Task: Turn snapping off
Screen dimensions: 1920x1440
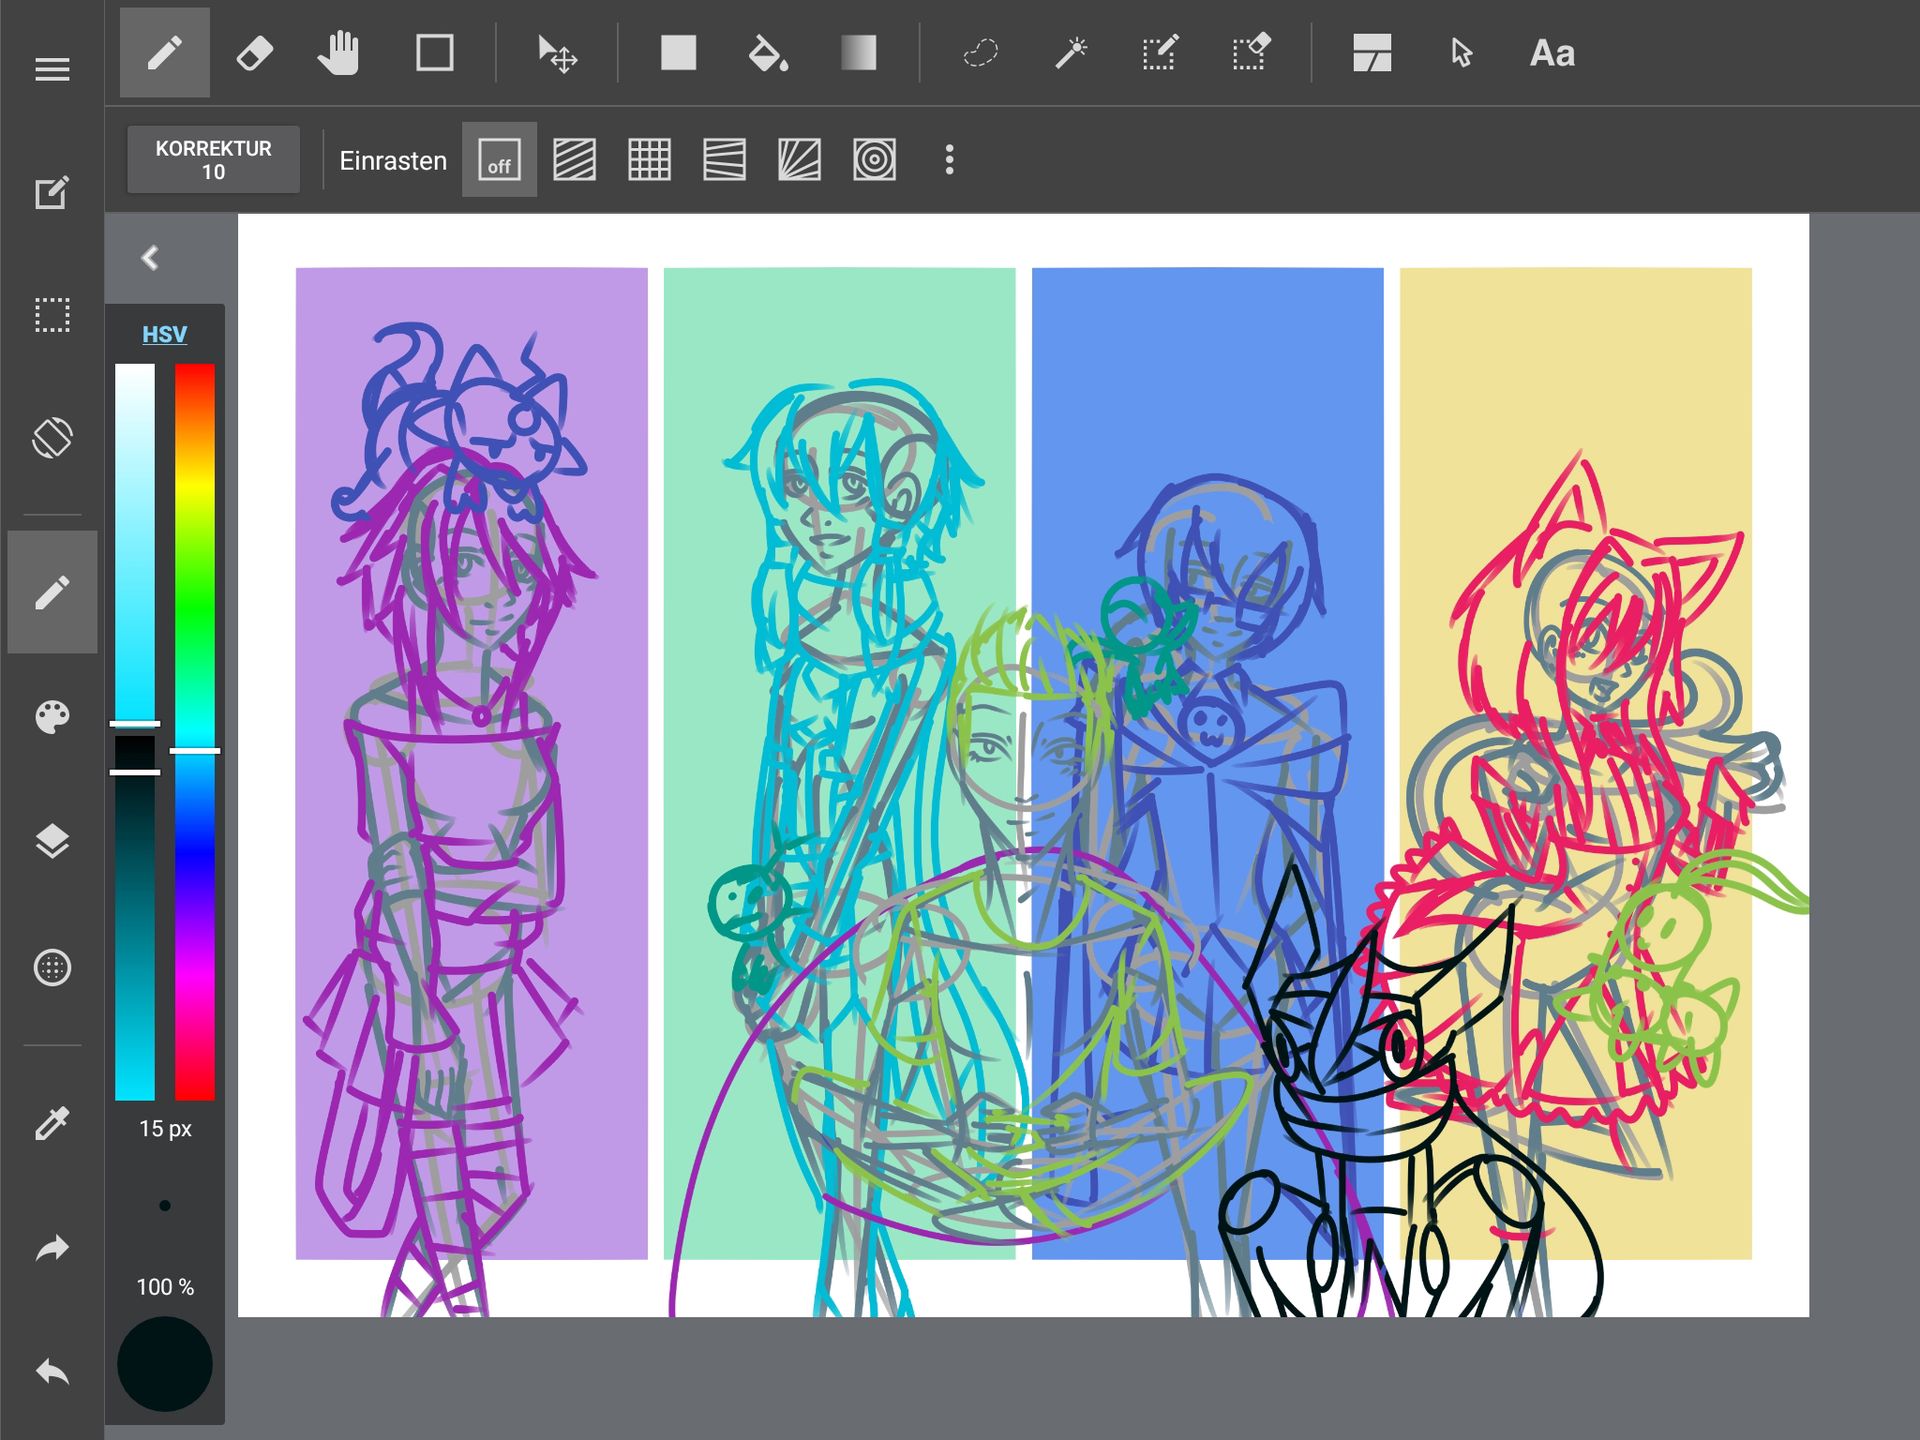Action: (x=499, y=160)
